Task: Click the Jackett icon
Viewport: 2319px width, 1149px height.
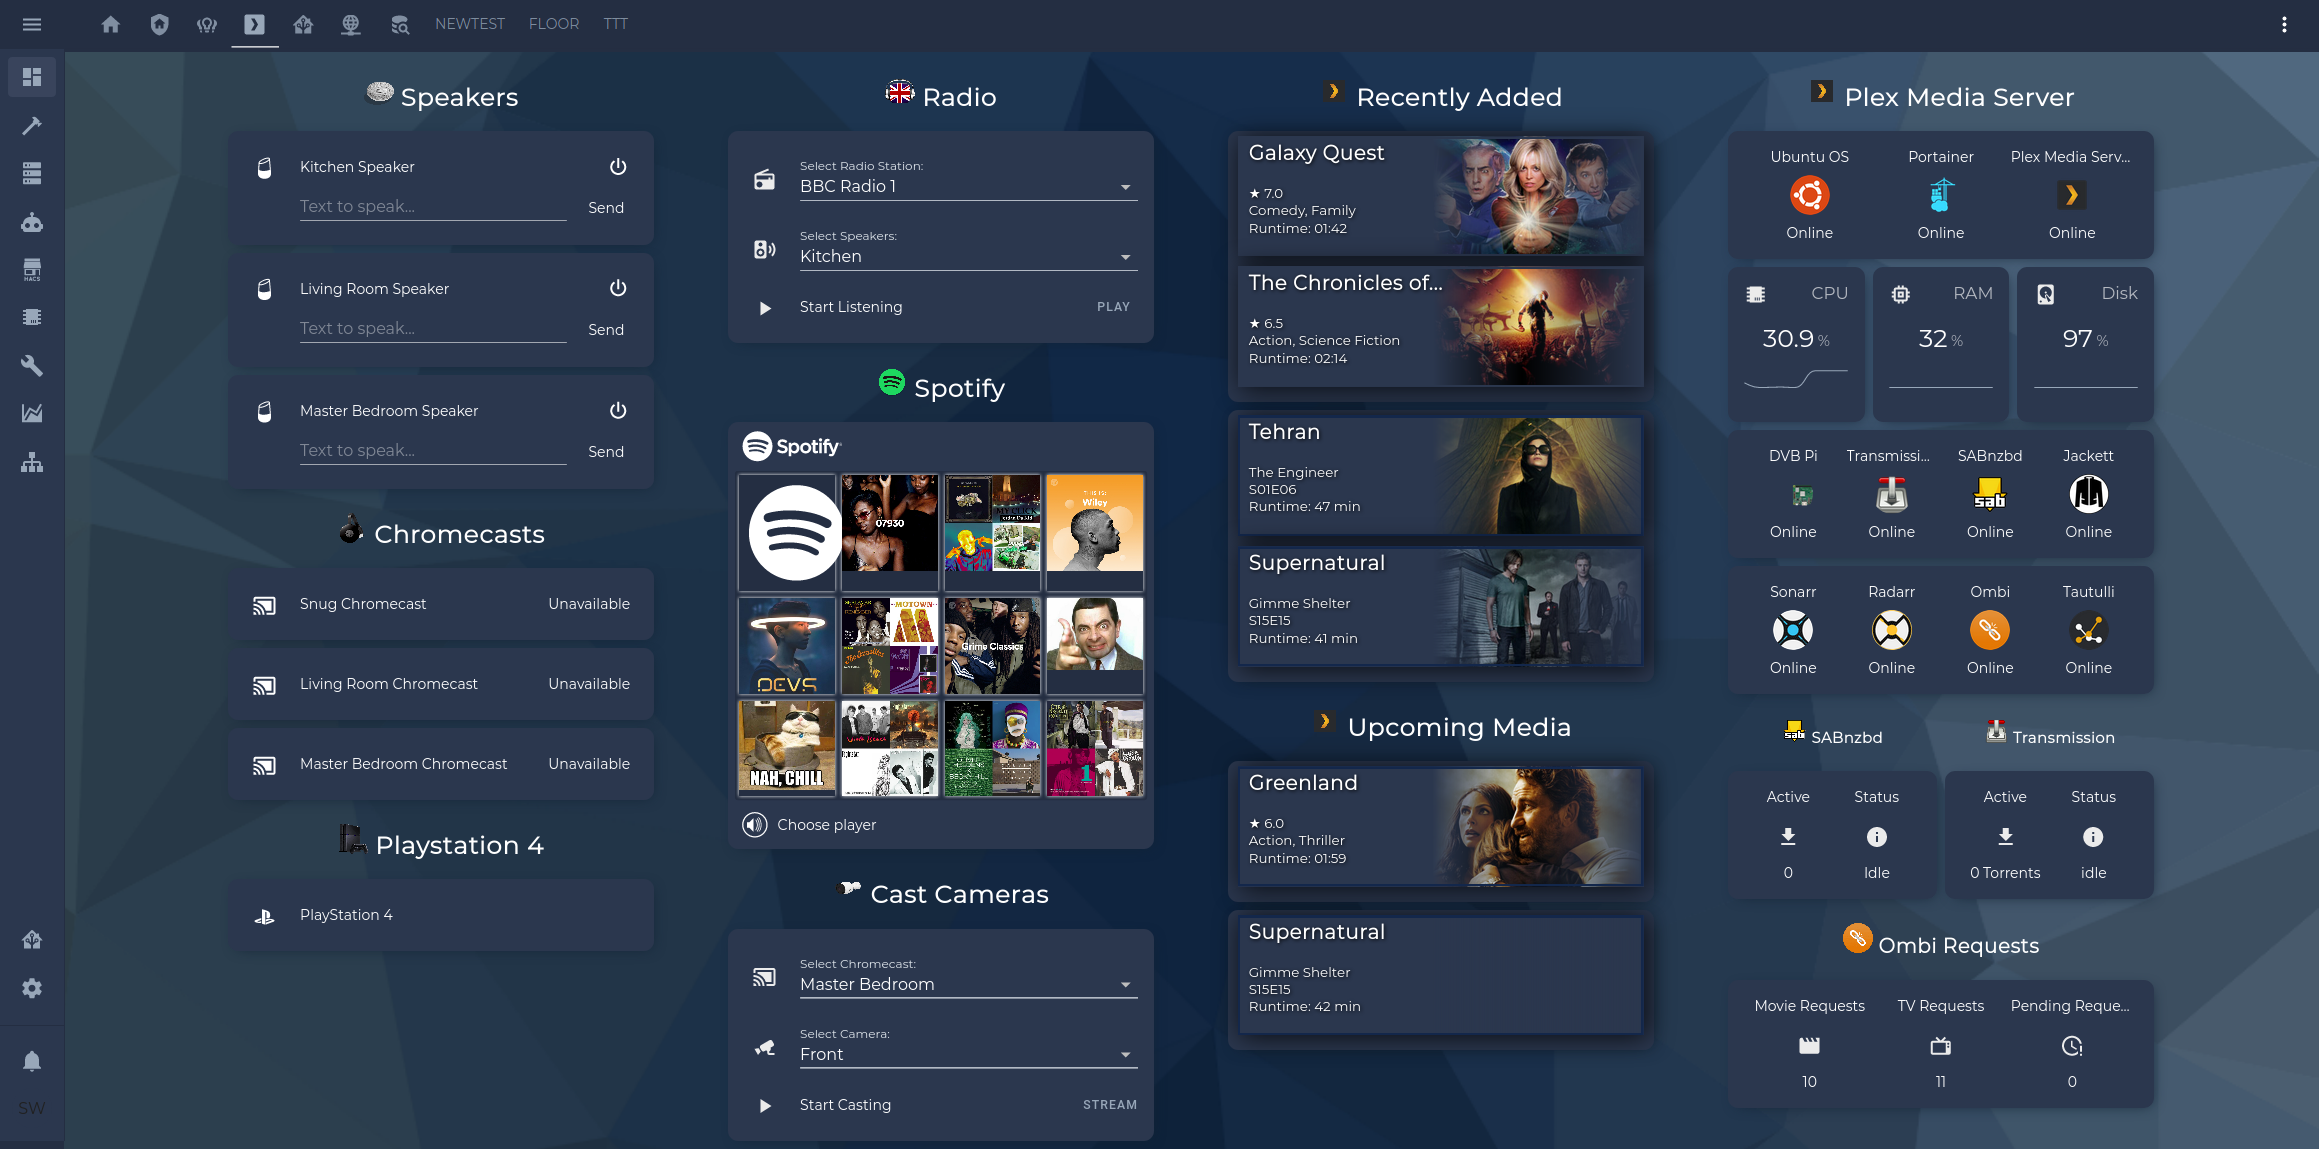Action: coord(2088,494)
